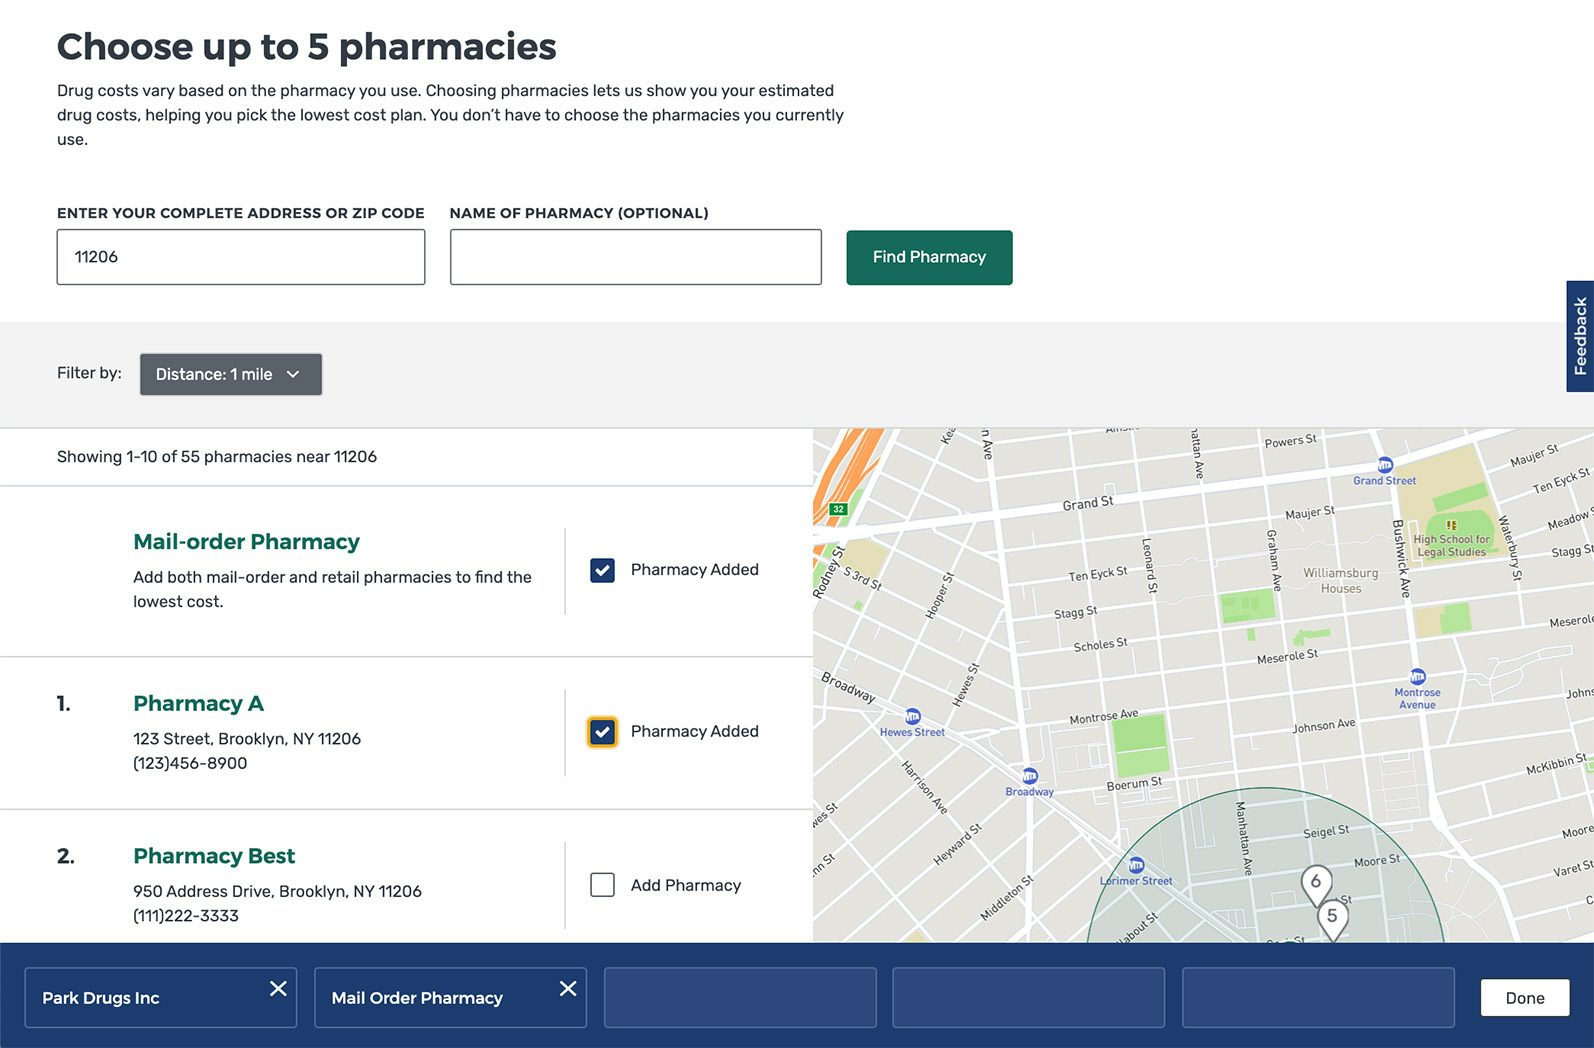The image size is (1594, 1048).
Task: Click the Meserole St label on map
Action: point(1287,657)
